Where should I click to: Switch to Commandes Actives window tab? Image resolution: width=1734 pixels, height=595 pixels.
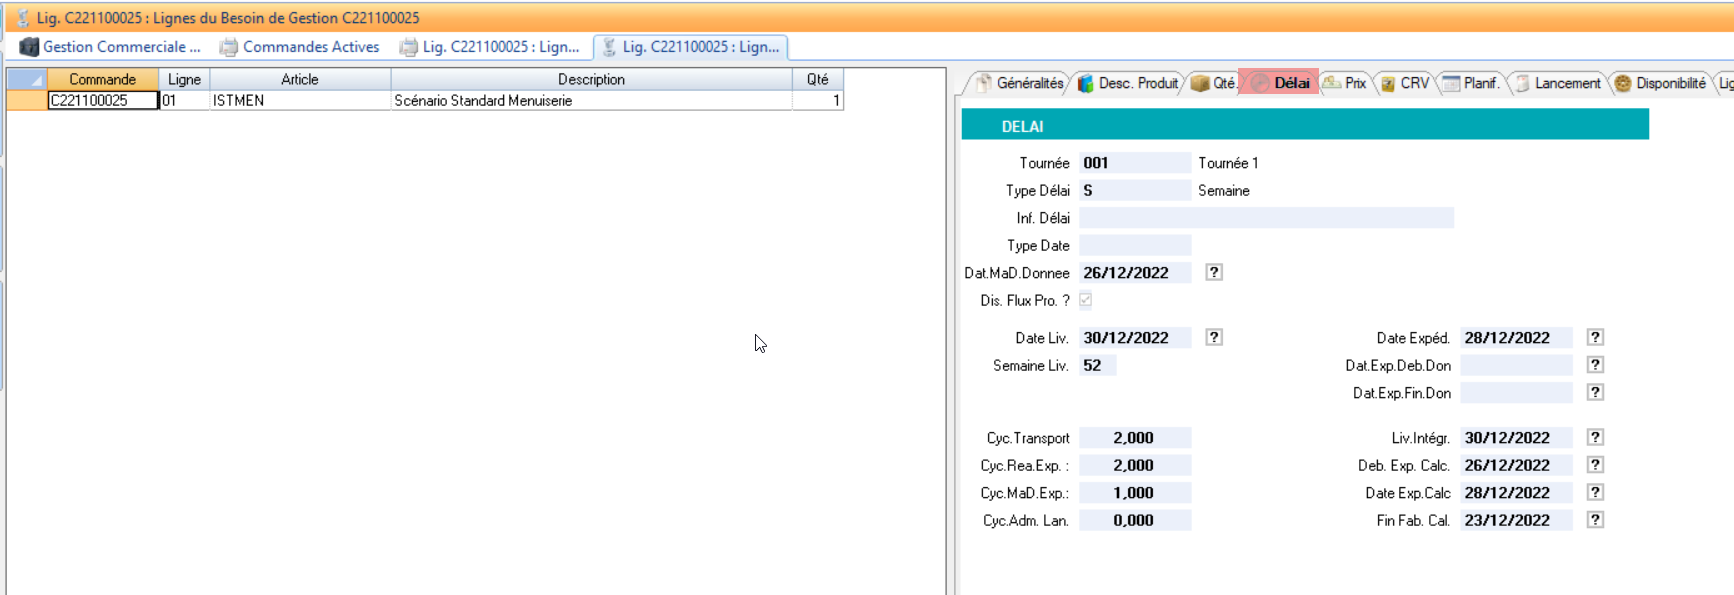[300, 47]
